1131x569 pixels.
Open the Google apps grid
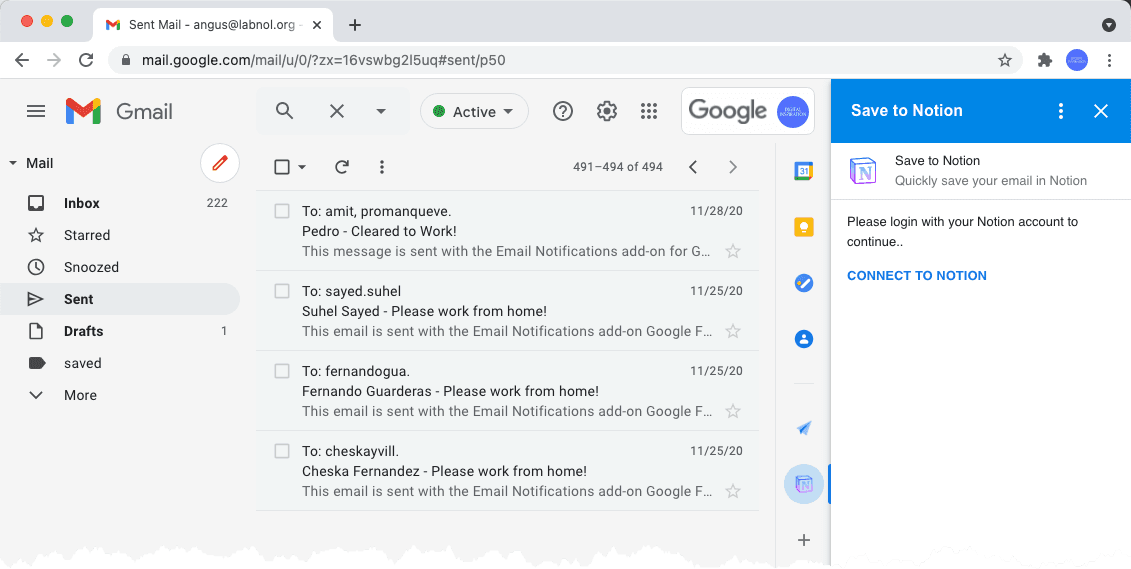pos(649,111)
